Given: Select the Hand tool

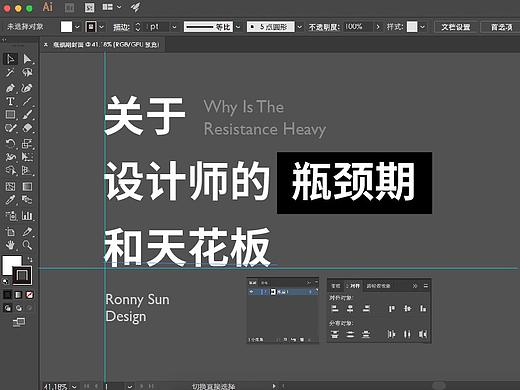Looking at the screenshot, I should coord(10,245).
